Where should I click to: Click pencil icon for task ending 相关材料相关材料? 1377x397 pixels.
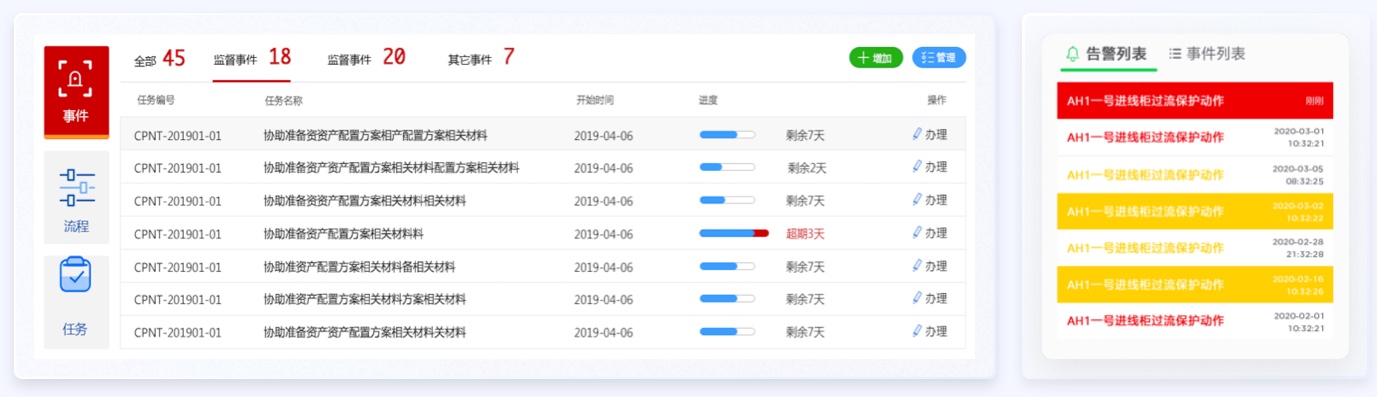coord(917,199)
